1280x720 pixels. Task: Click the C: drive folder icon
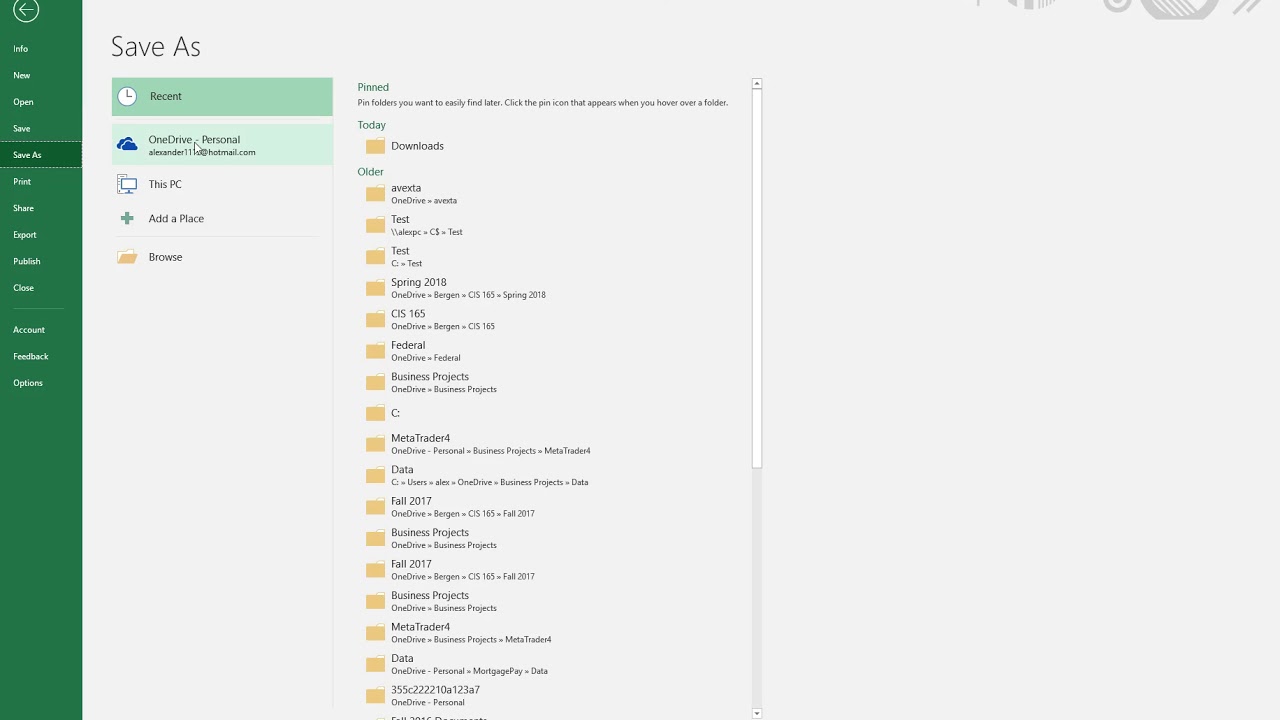375,413
